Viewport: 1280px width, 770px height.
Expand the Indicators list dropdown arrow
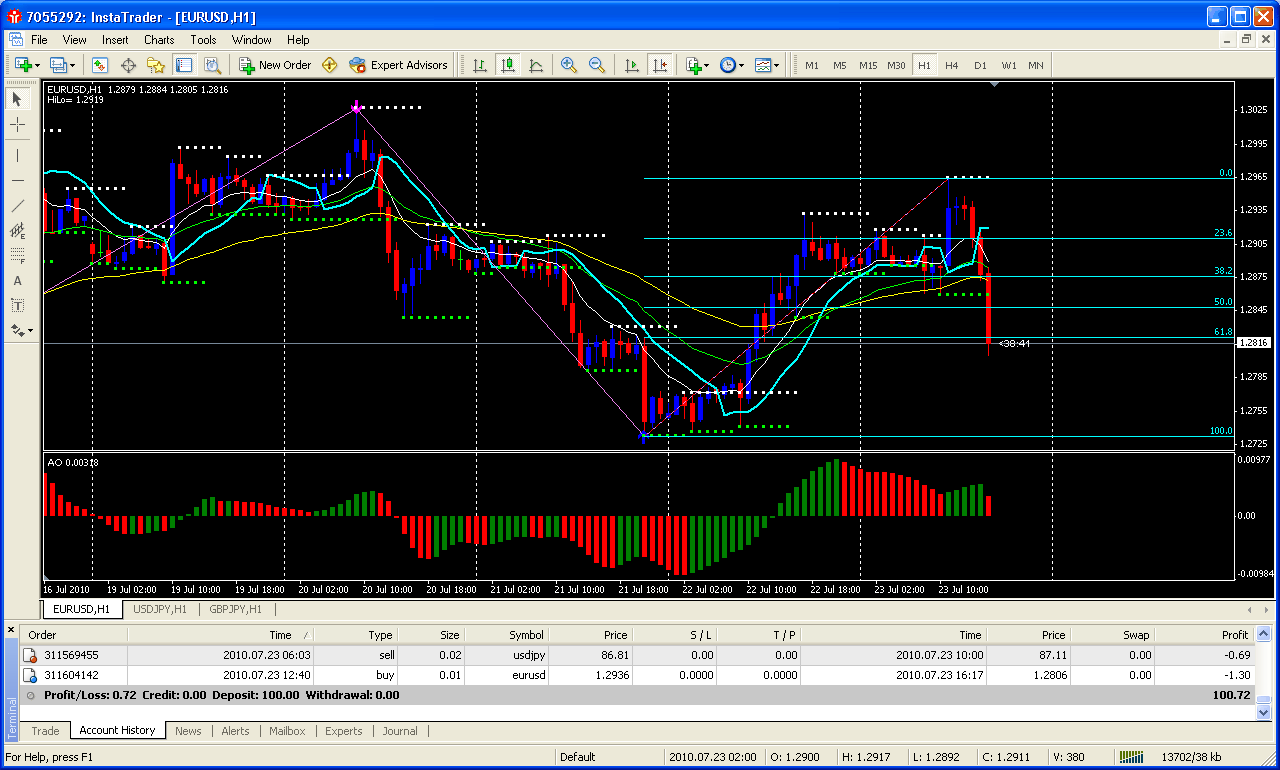pos(707,65)
